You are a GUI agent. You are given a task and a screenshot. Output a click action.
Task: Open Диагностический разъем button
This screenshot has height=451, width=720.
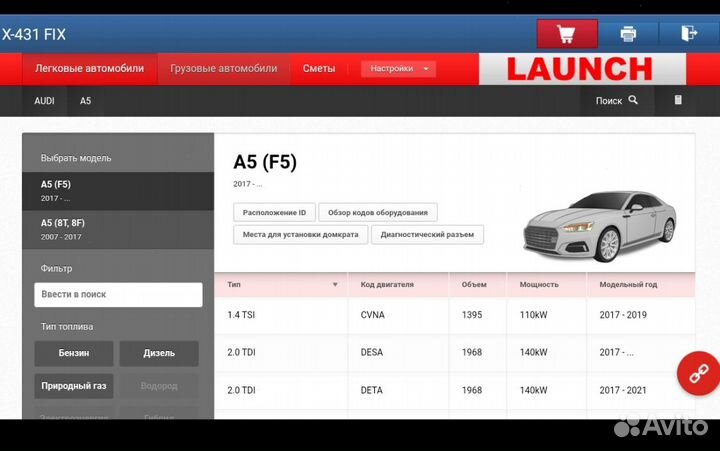(x=427, y=235)
